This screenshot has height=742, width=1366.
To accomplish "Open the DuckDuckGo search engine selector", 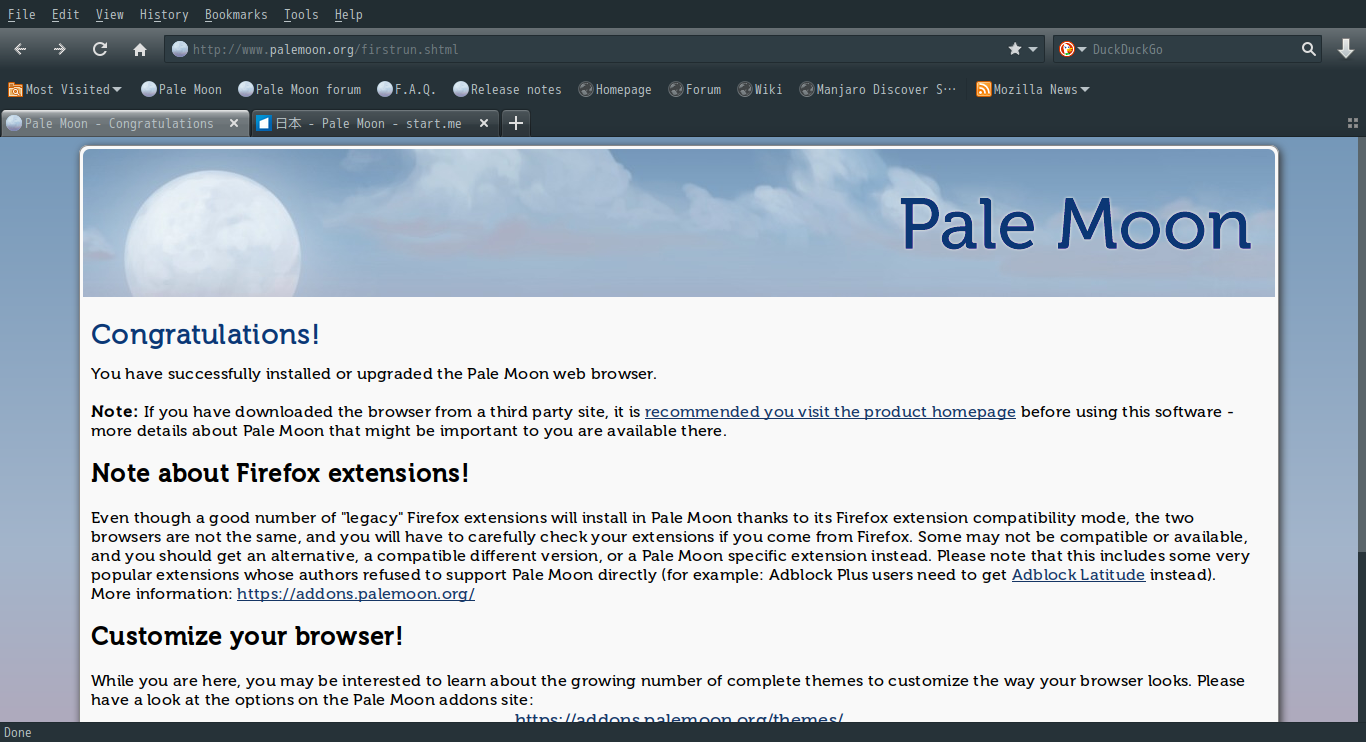I will click(x=1073, y=49).
